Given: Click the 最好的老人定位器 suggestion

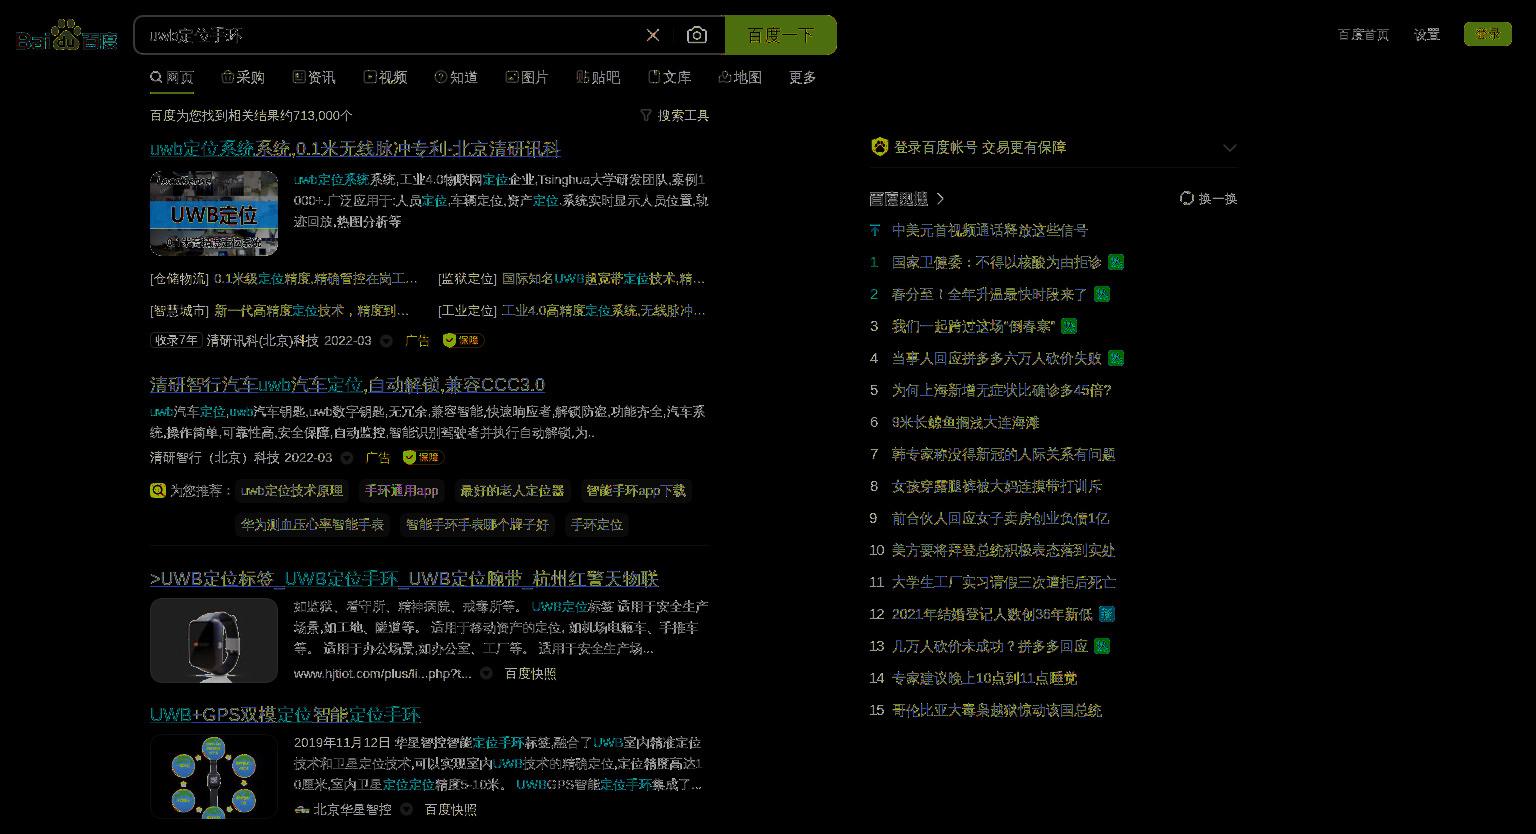Looking at the screenshot, I should click(x=512, y=491).
